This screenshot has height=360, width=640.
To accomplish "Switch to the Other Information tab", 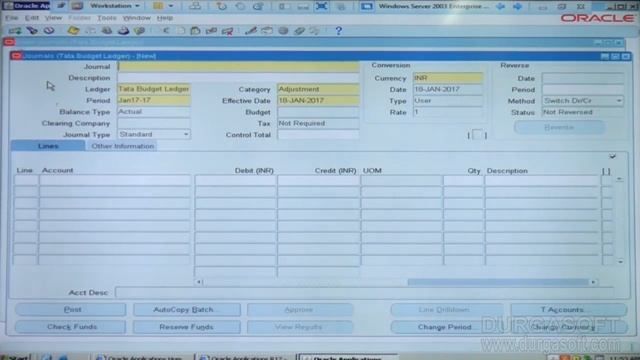I will pos(122,146).
